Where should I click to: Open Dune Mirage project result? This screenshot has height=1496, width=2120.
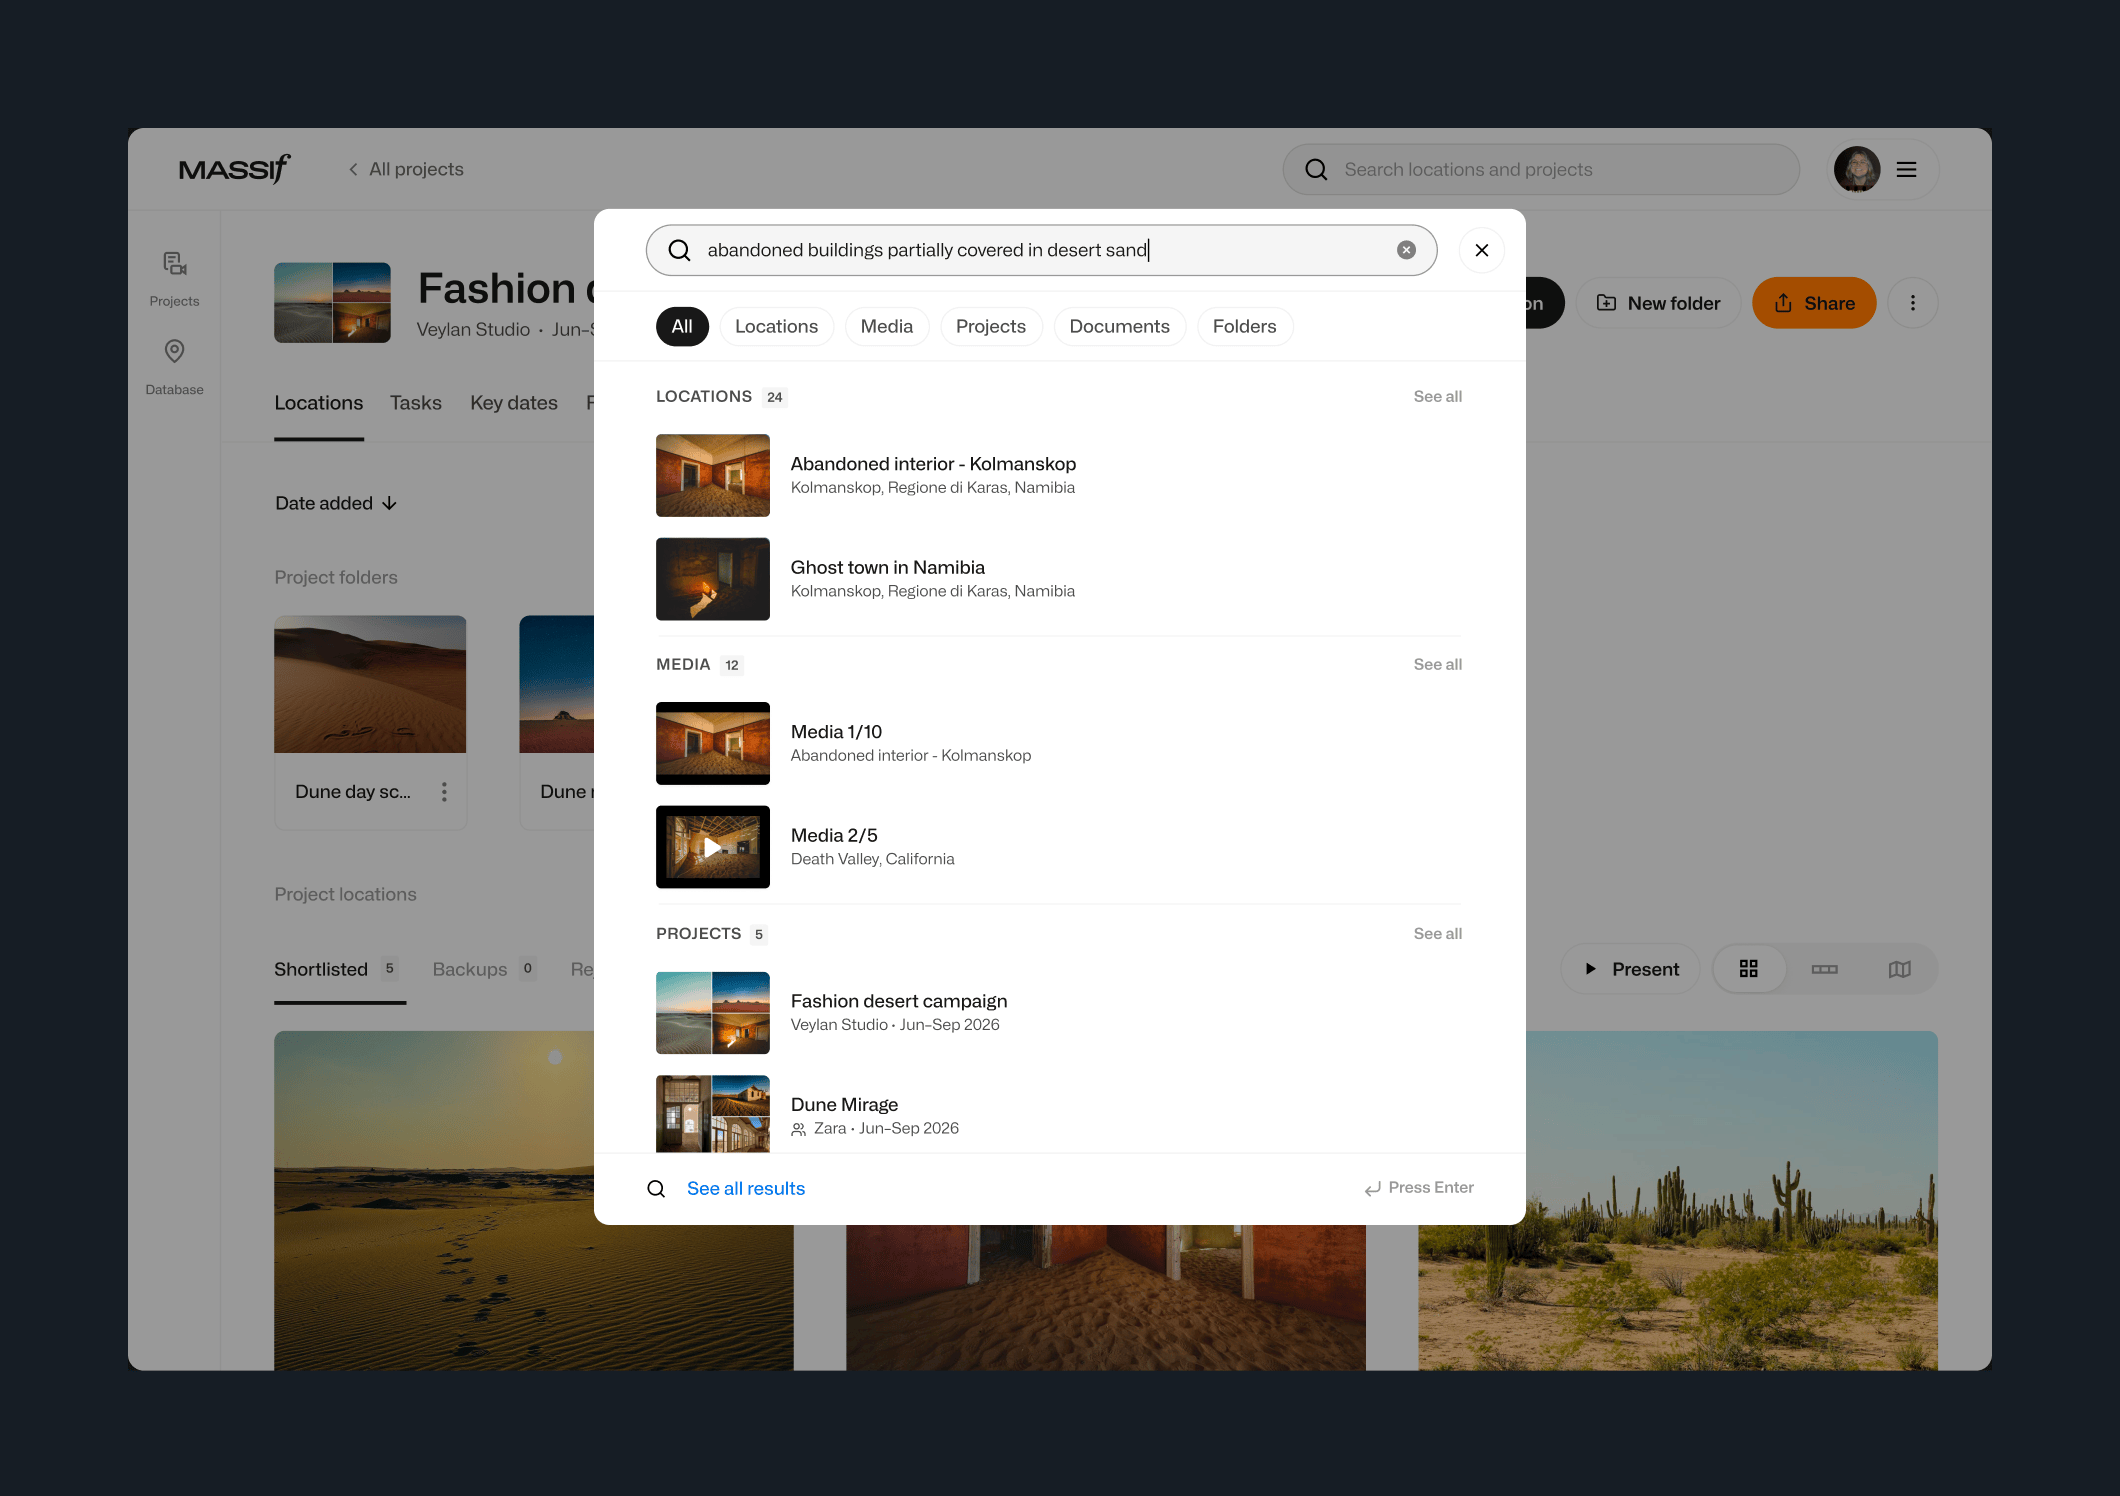(1059, 1113)
